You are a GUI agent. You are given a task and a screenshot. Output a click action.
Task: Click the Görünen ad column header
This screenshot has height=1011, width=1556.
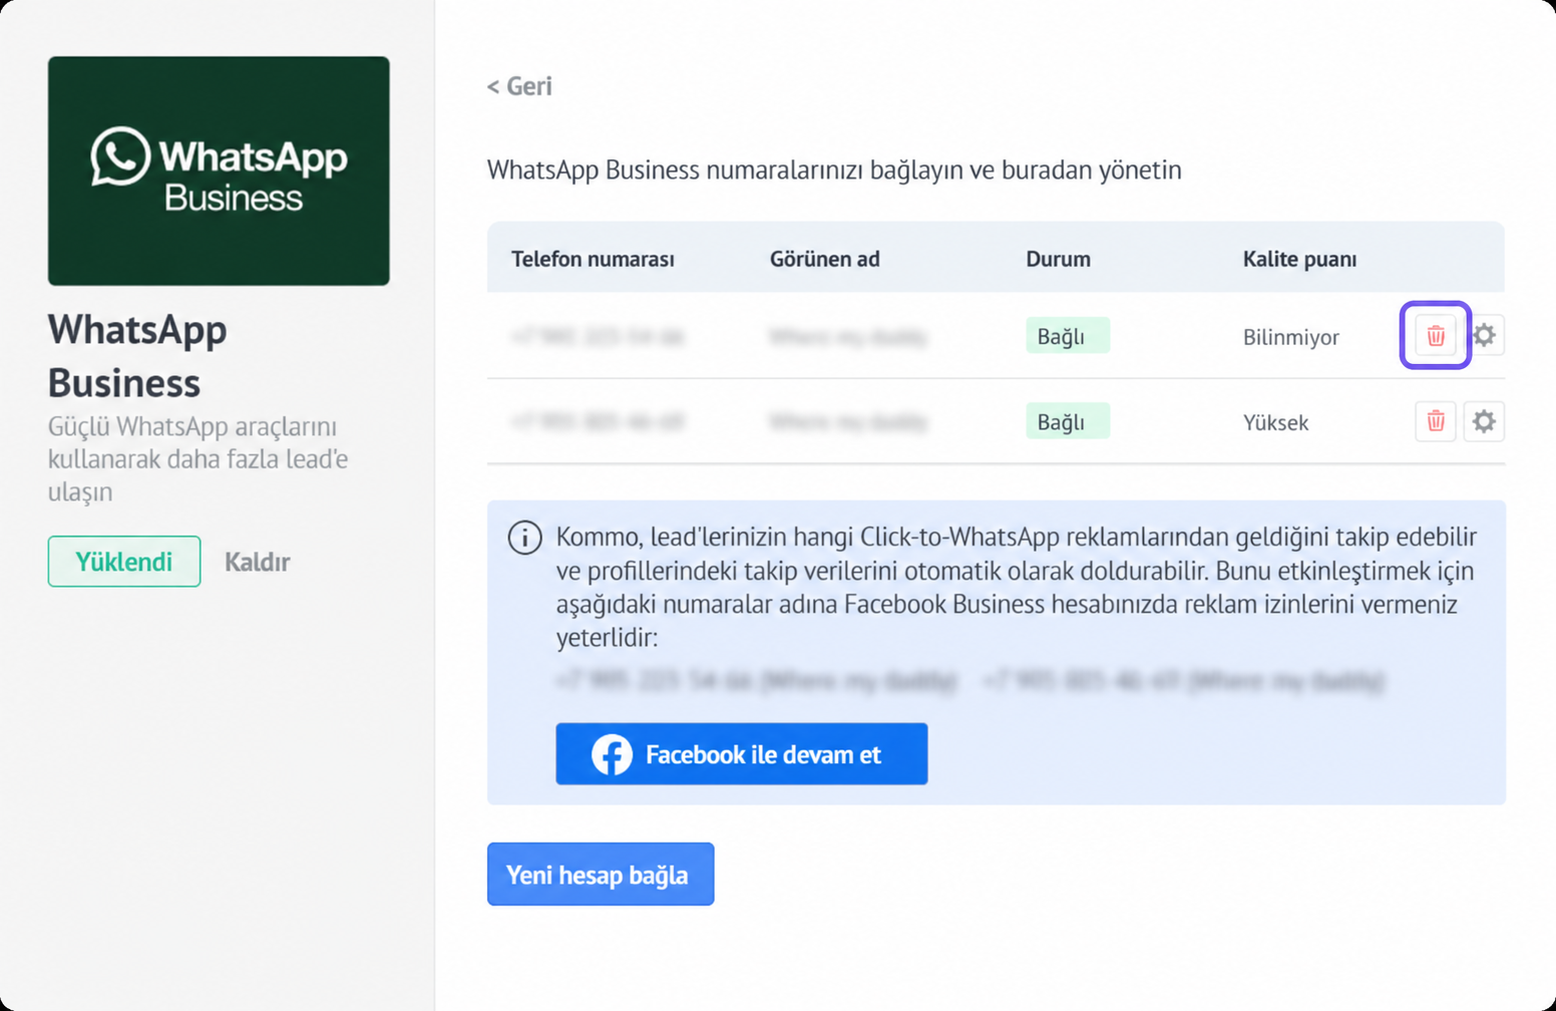(x=825, y=259)
